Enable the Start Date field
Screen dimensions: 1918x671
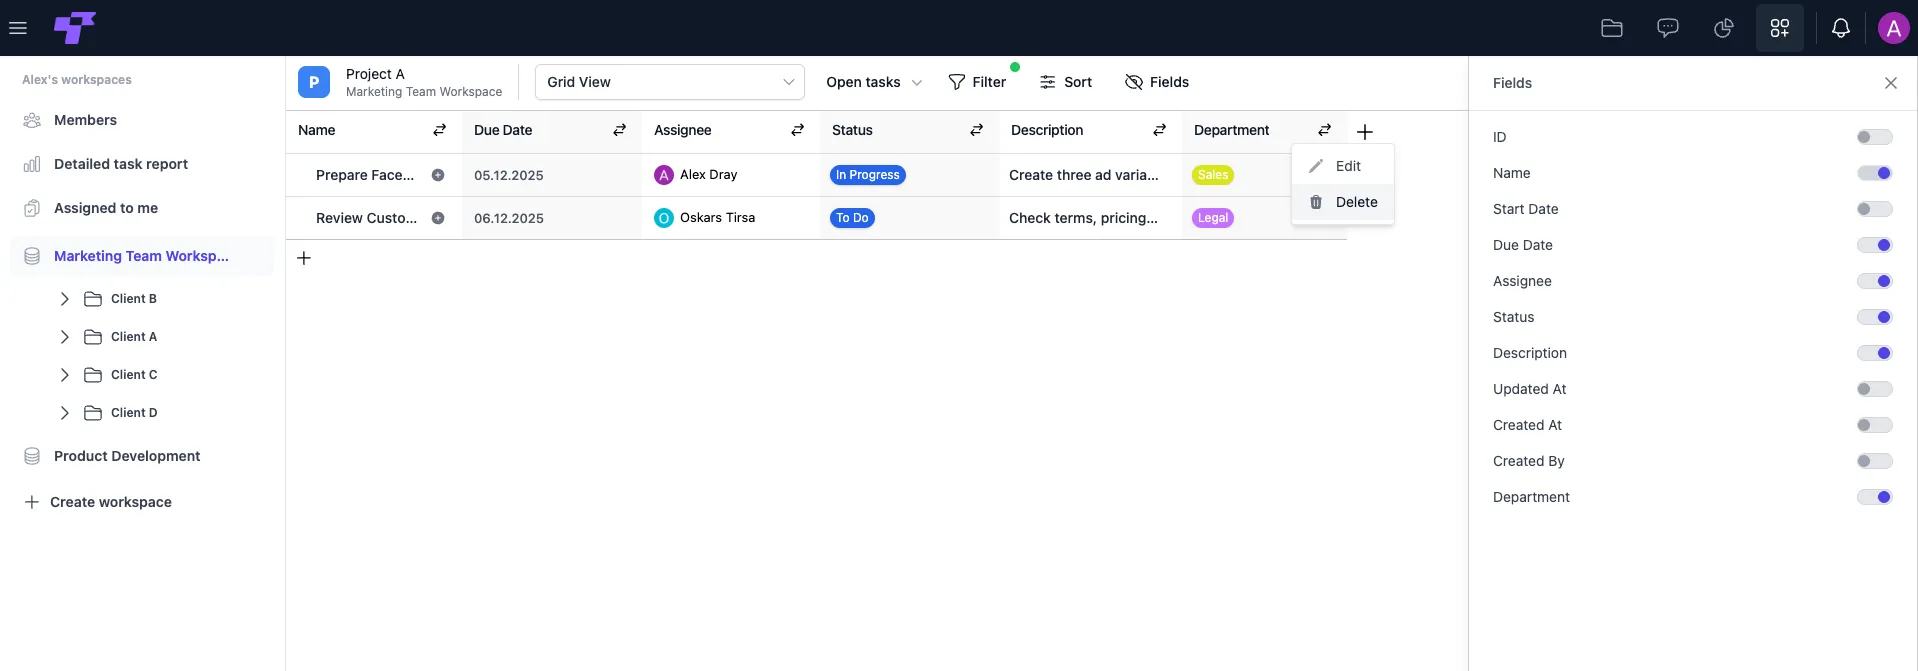(x=1874, y=209)
